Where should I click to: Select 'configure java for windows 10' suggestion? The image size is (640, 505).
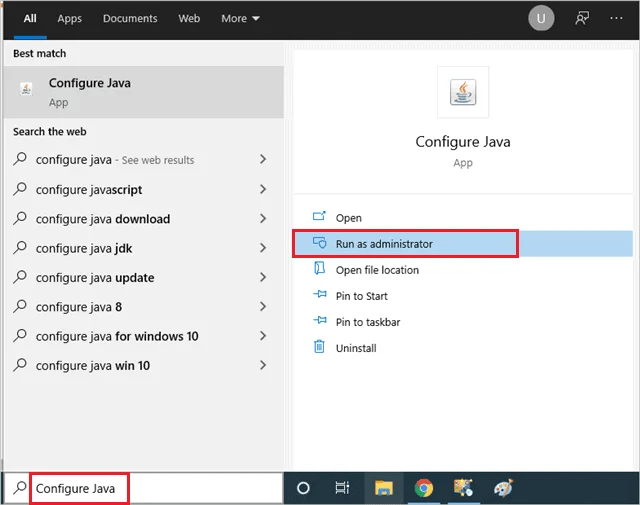pyautogui.click(x=140, y=336)
